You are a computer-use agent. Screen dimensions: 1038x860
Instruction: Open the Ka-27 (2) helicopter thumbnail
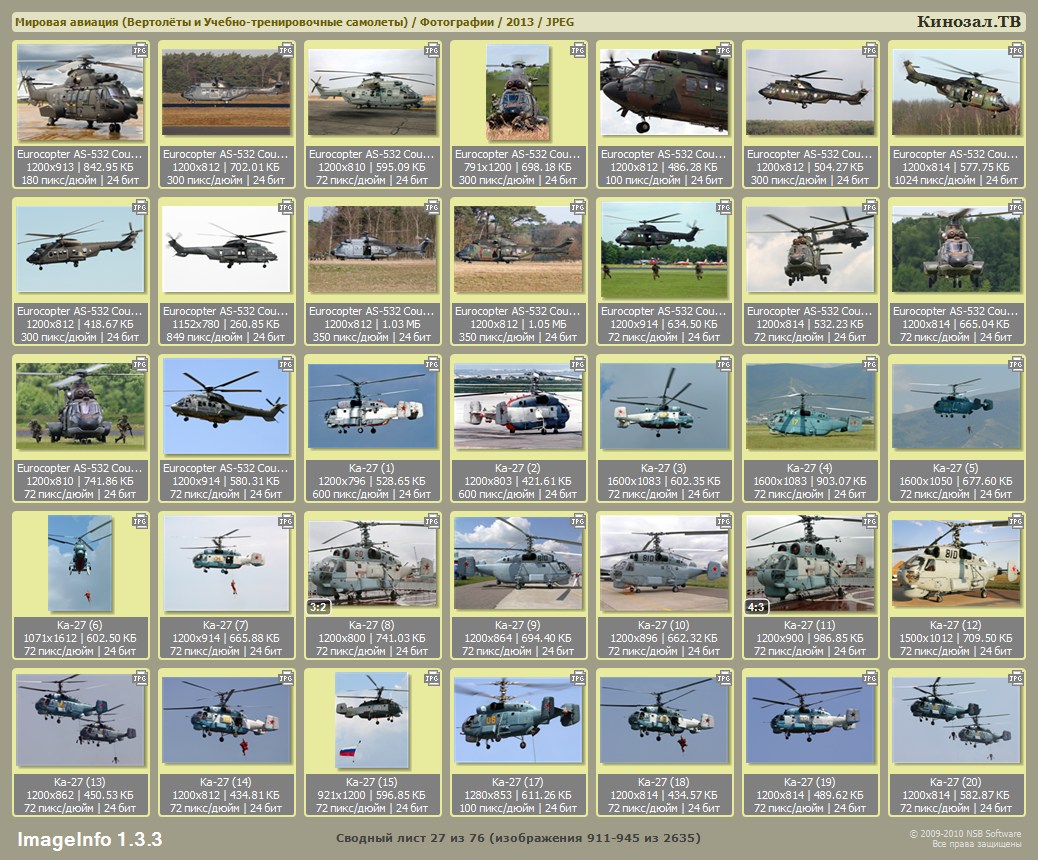coord(518,406)
